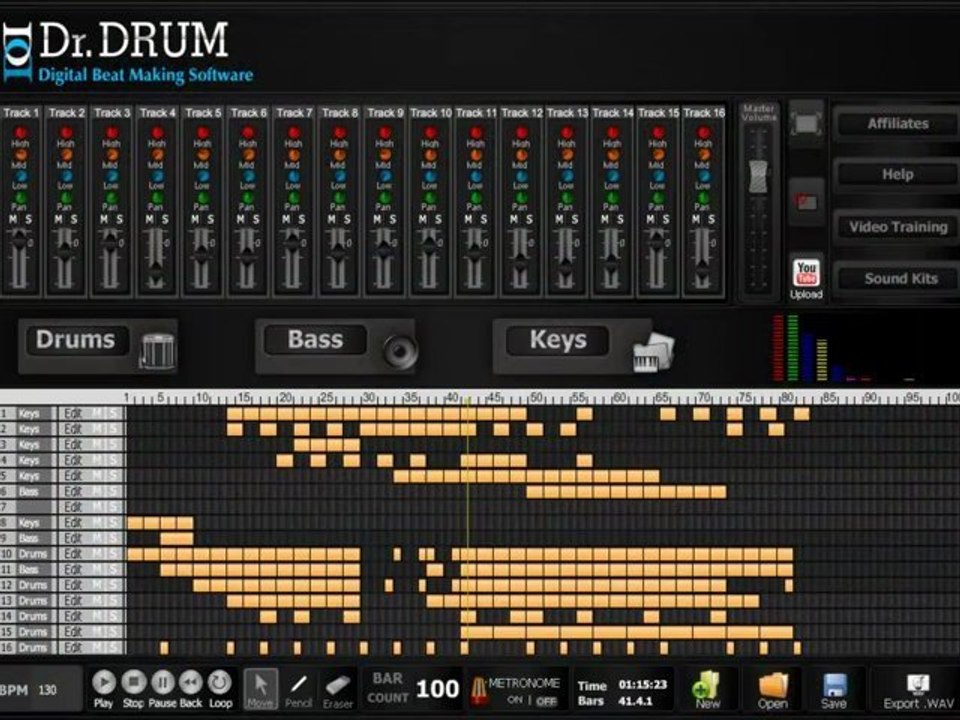The image size is (960, 720).
Task: Click bar 50 on the timeline ruler
Action: coord(536,398)
